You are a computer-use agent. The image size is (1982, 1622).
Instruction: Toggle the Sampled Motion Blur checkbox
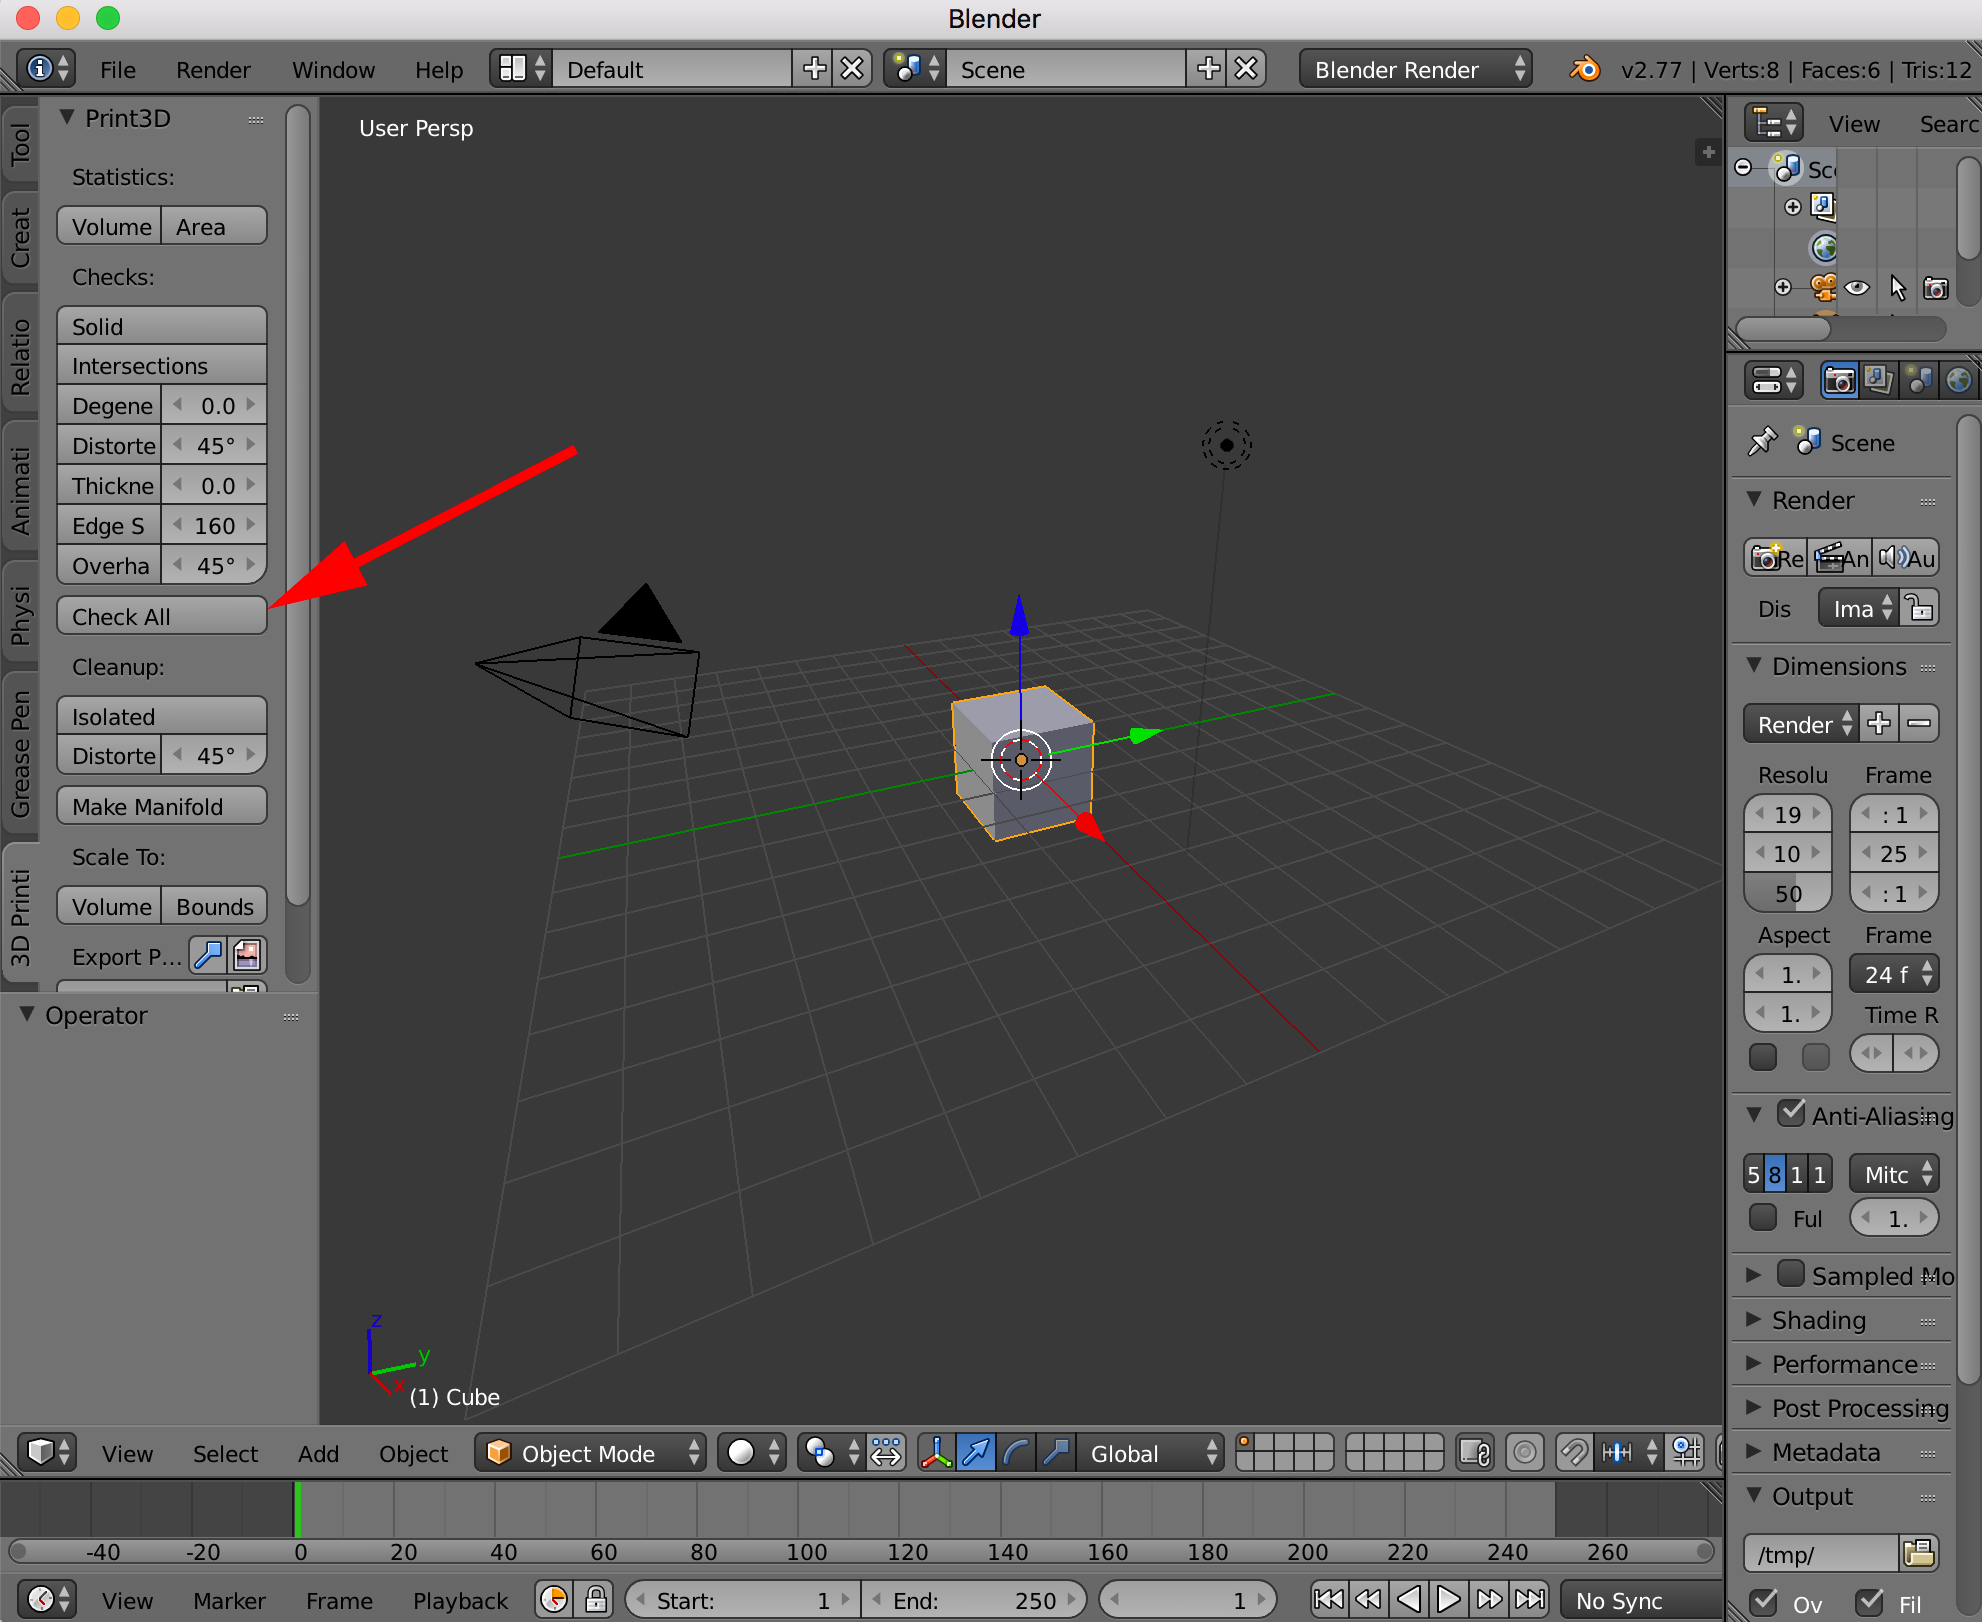pos(1791,1273)
